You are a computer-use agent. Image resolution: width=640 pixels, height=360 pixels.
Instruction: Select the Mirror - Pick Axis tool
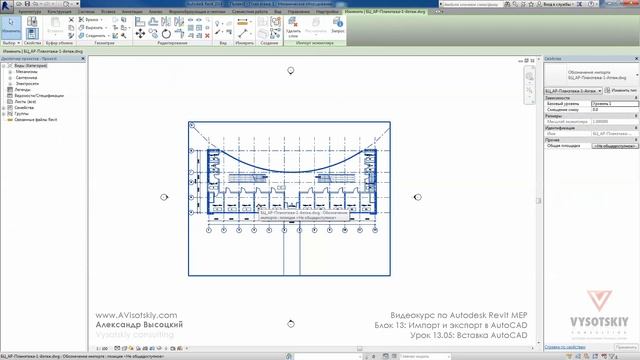click(x=166, y=22)
